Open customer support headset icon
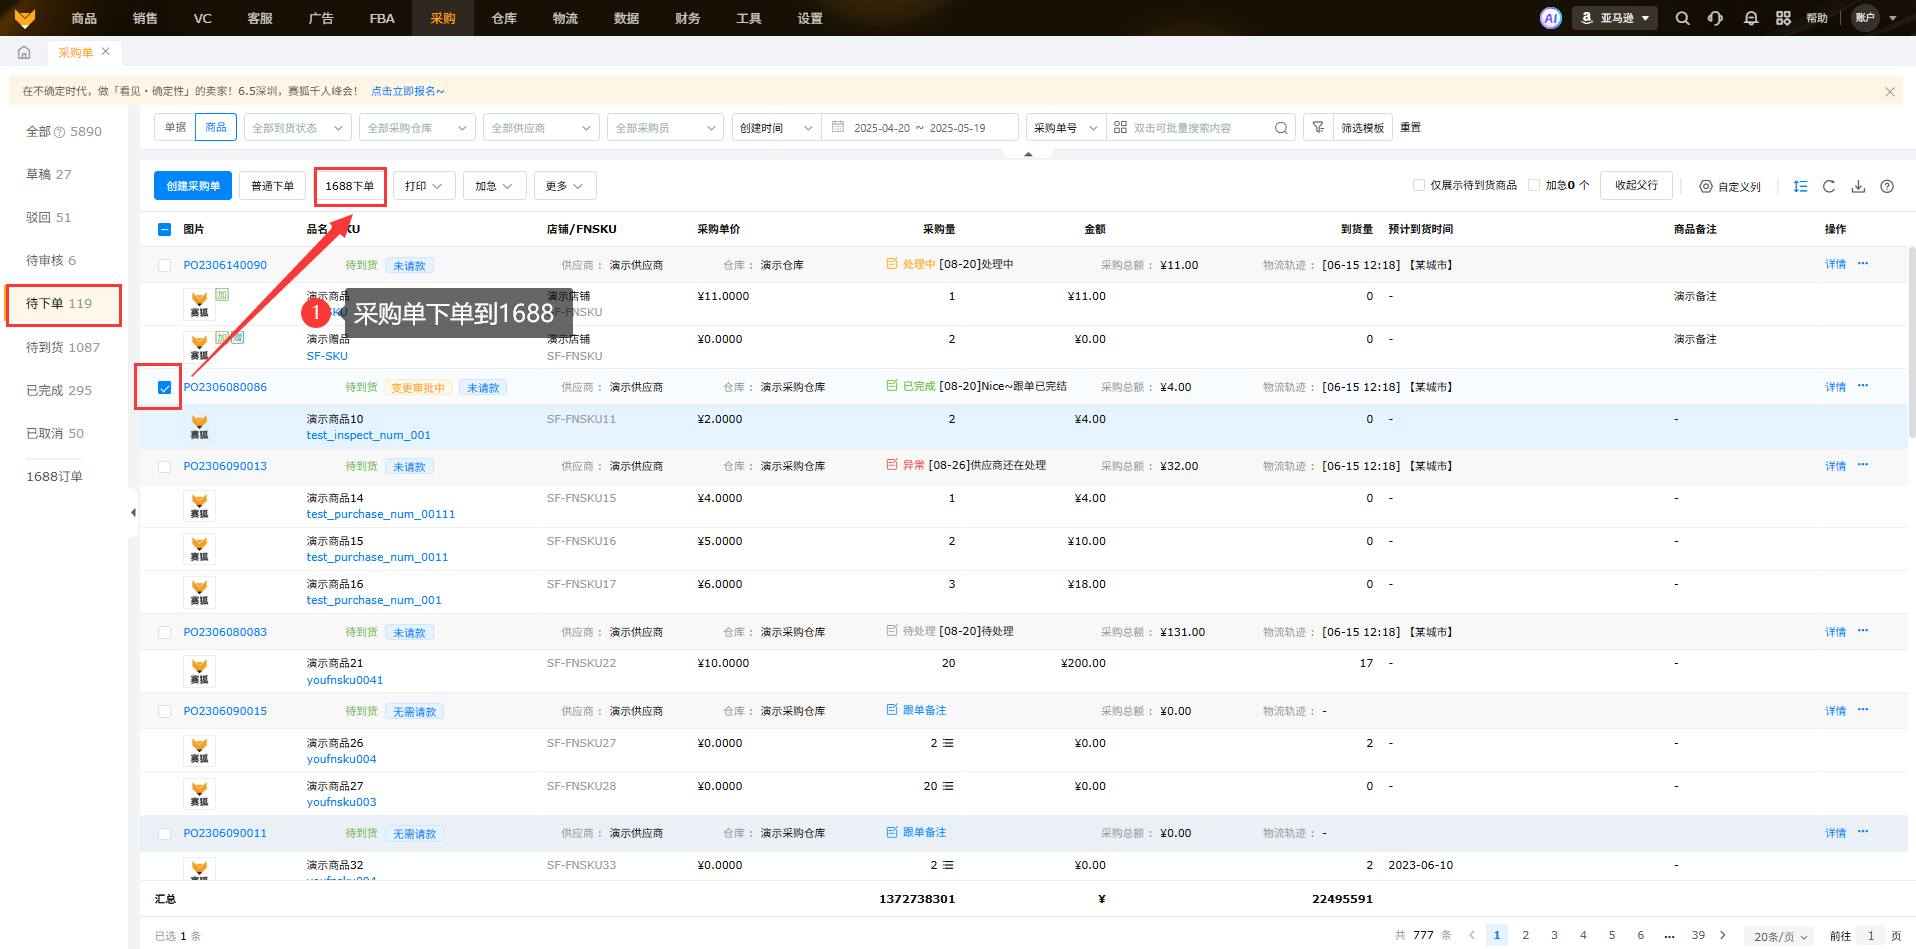Viewport: 1916px width, 949px height. (x=1716, y=18)
